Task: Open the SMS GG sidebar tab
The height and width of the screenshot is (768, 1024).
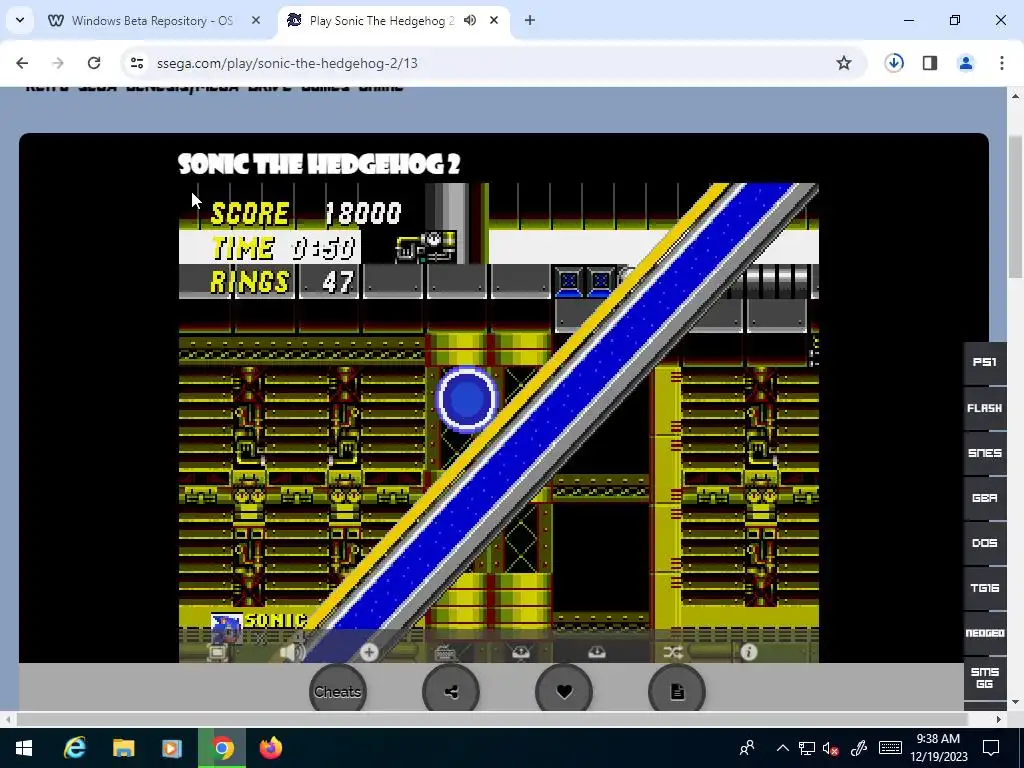Action: 985,677
